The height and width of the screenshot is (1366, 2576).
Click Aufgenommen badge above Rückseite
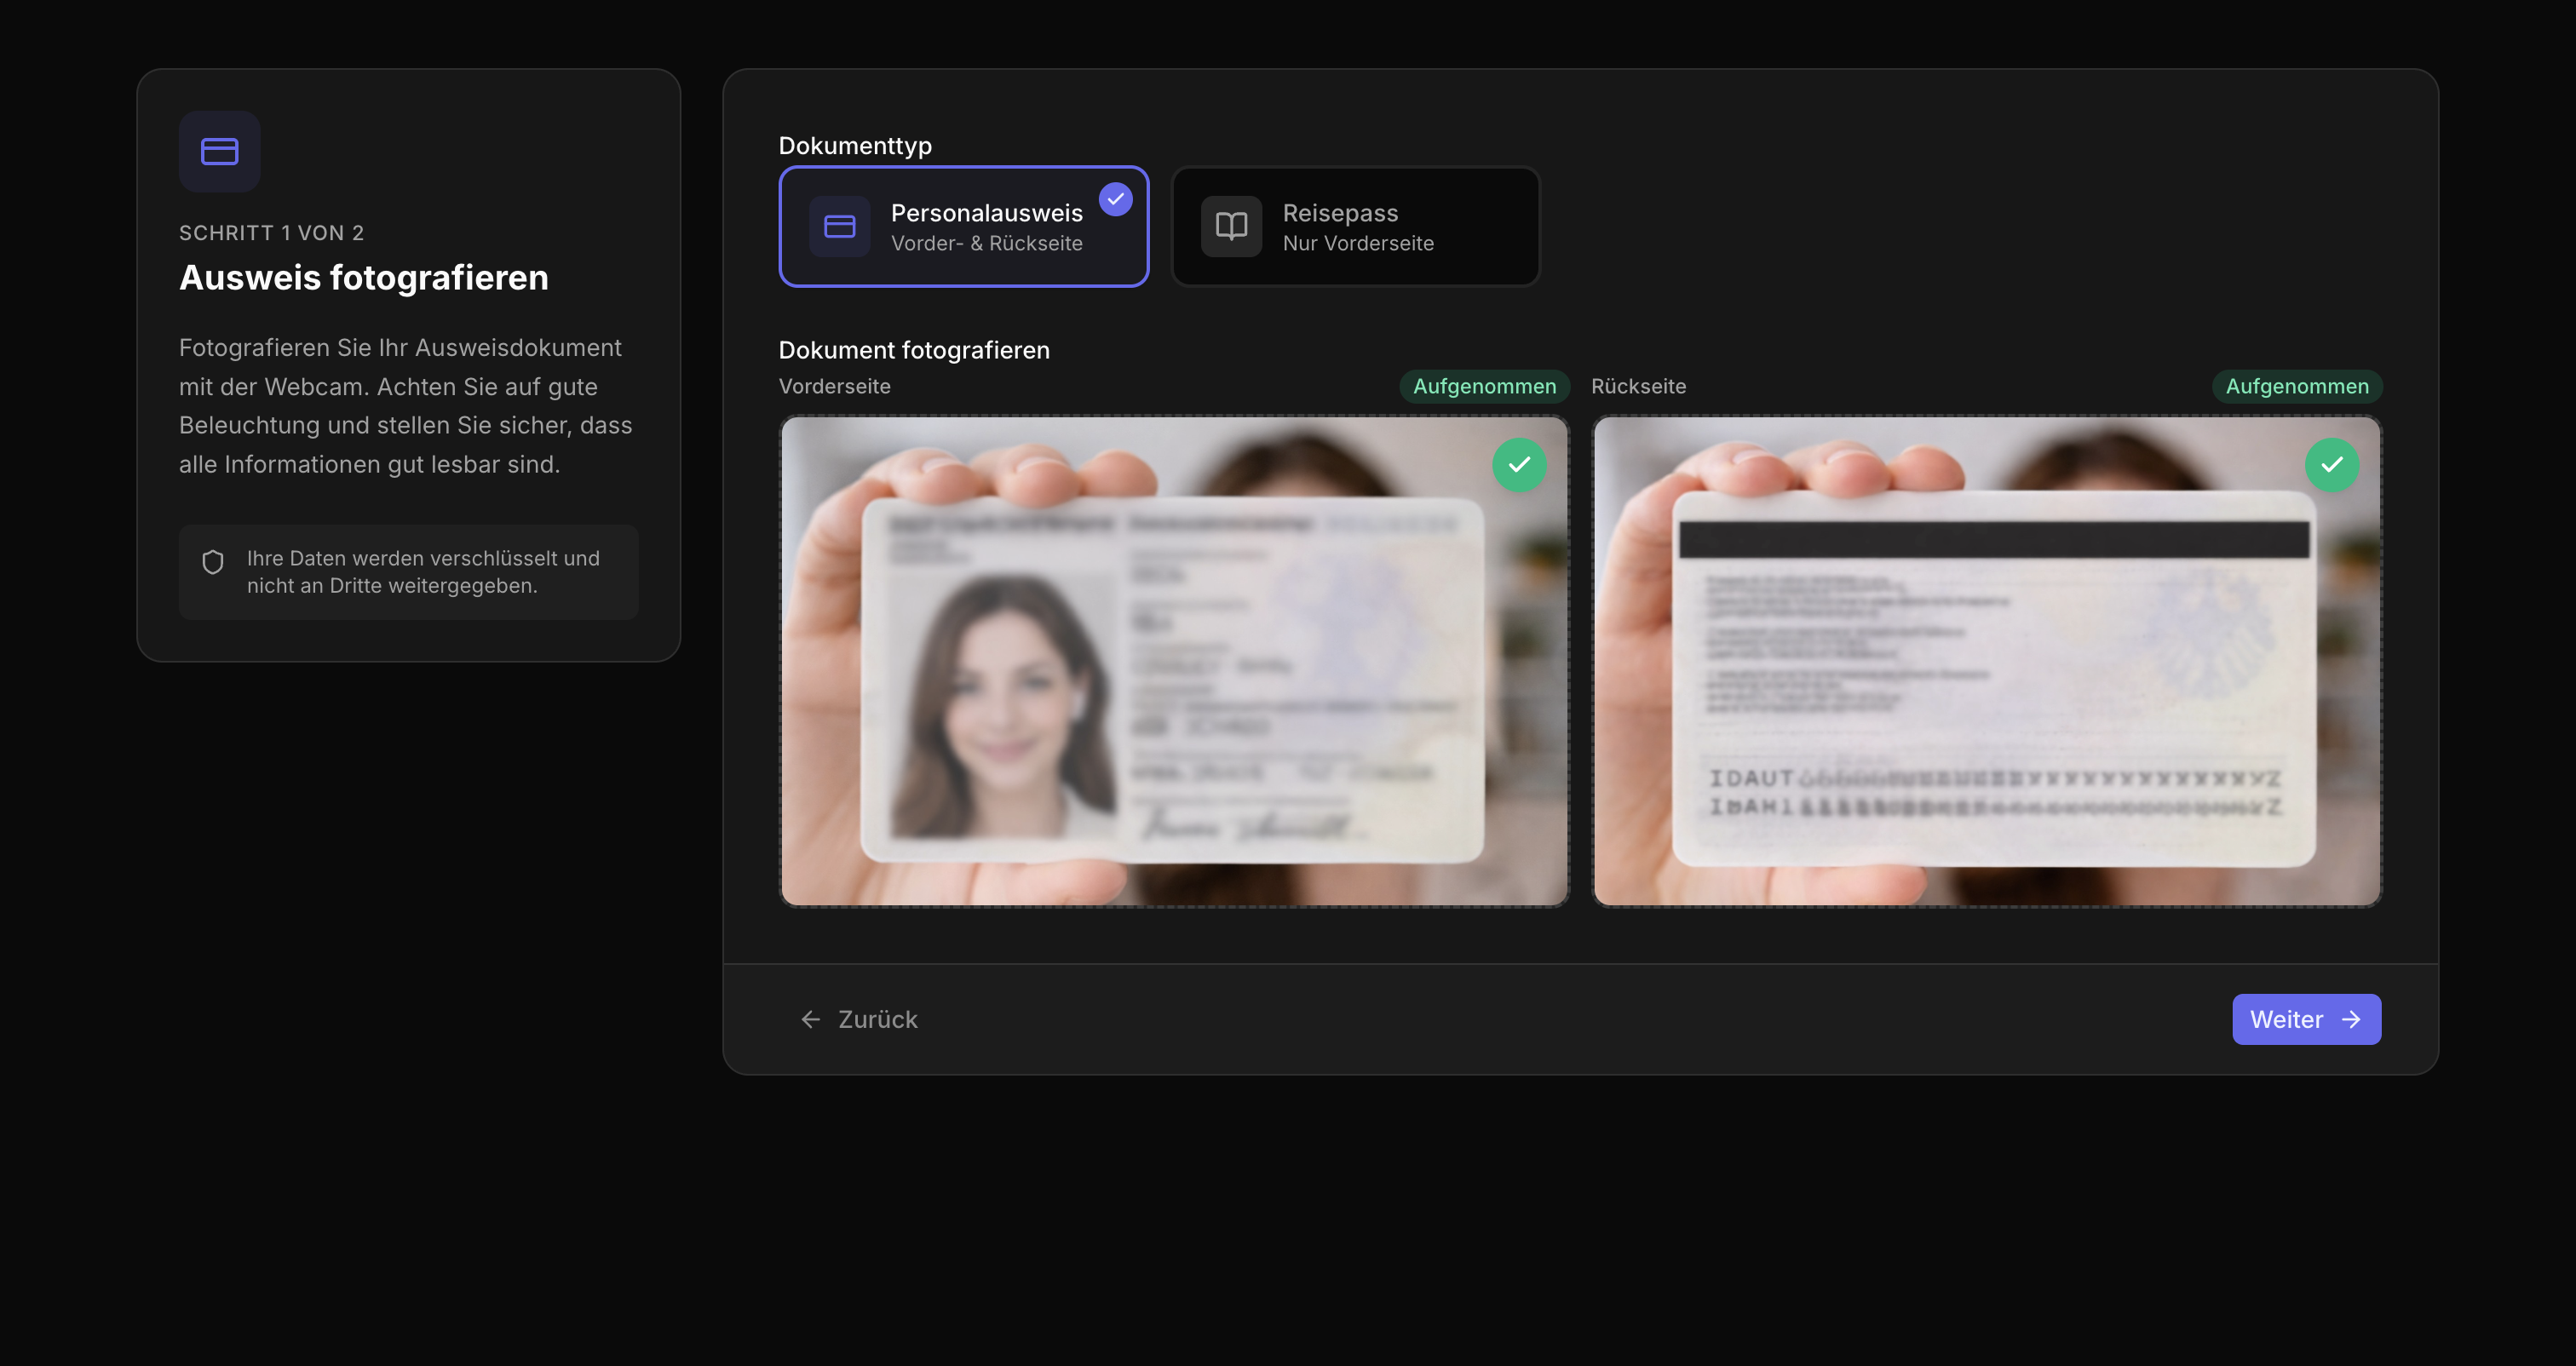[2296, 386]
